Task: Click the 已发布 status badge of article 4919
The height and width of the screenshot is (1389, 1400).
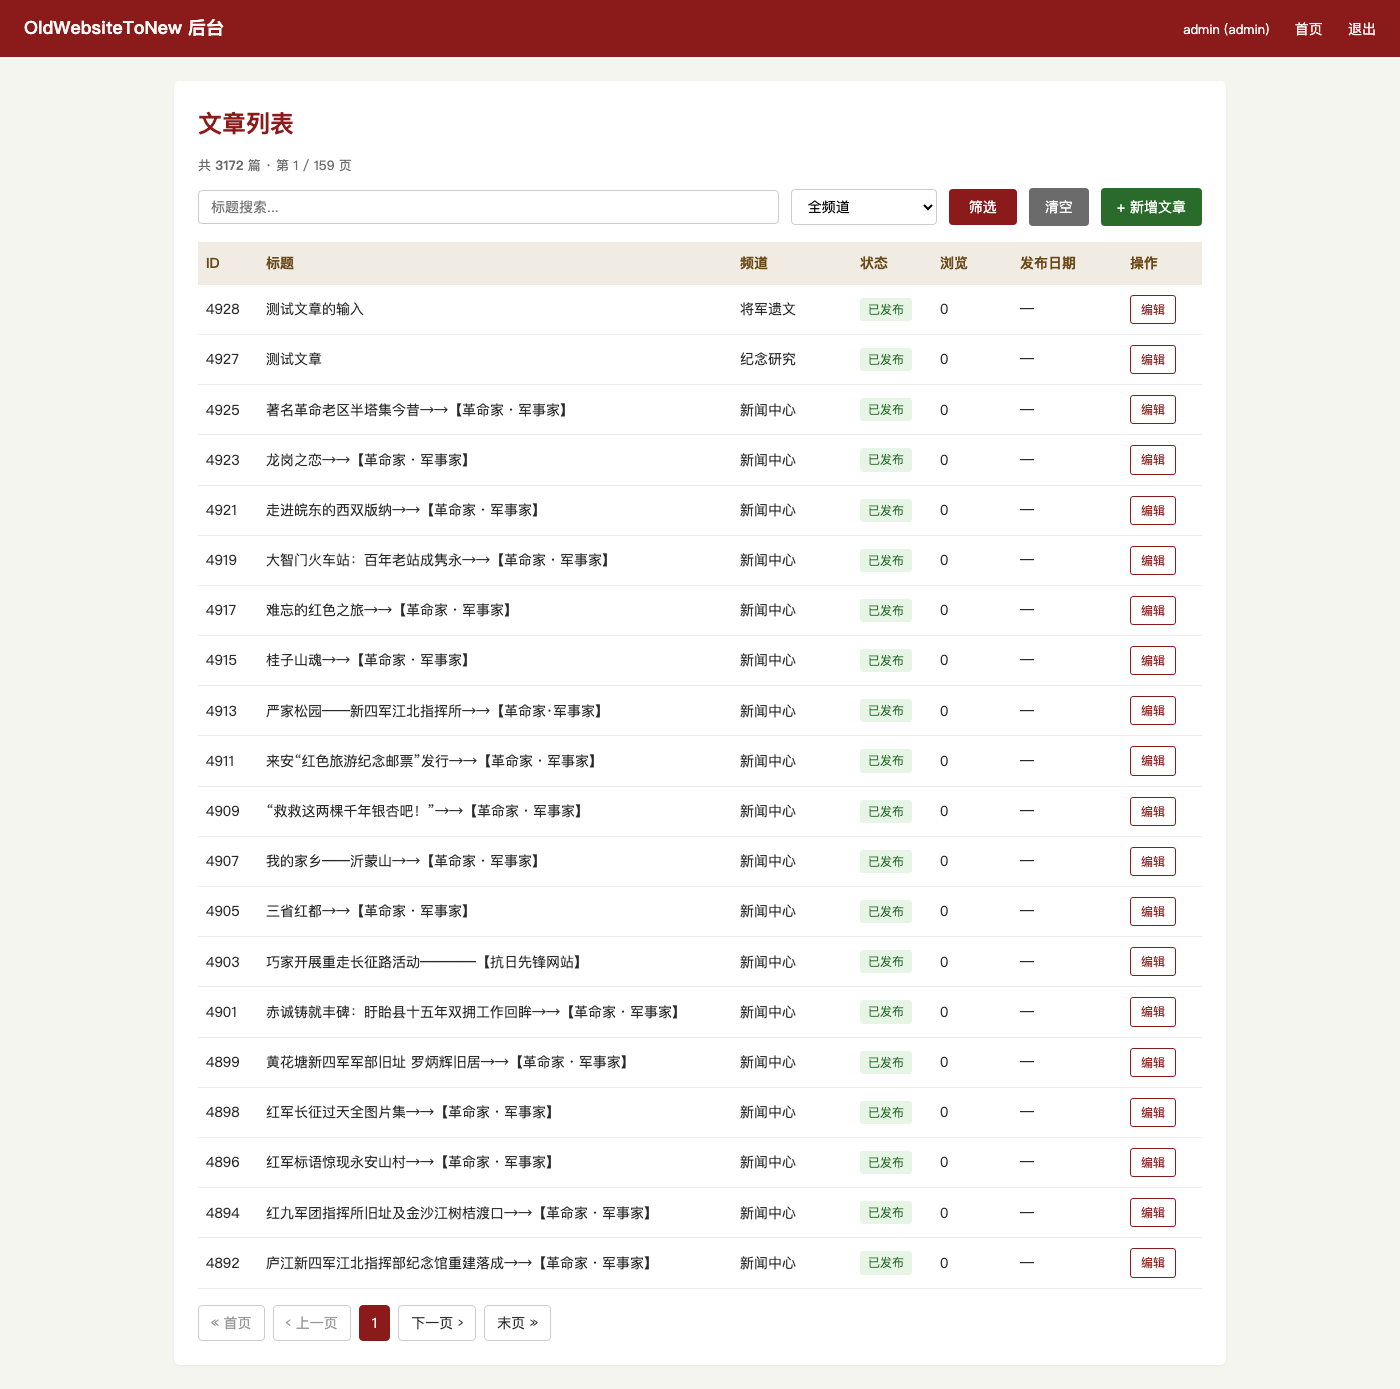Action: pos(886,561)
